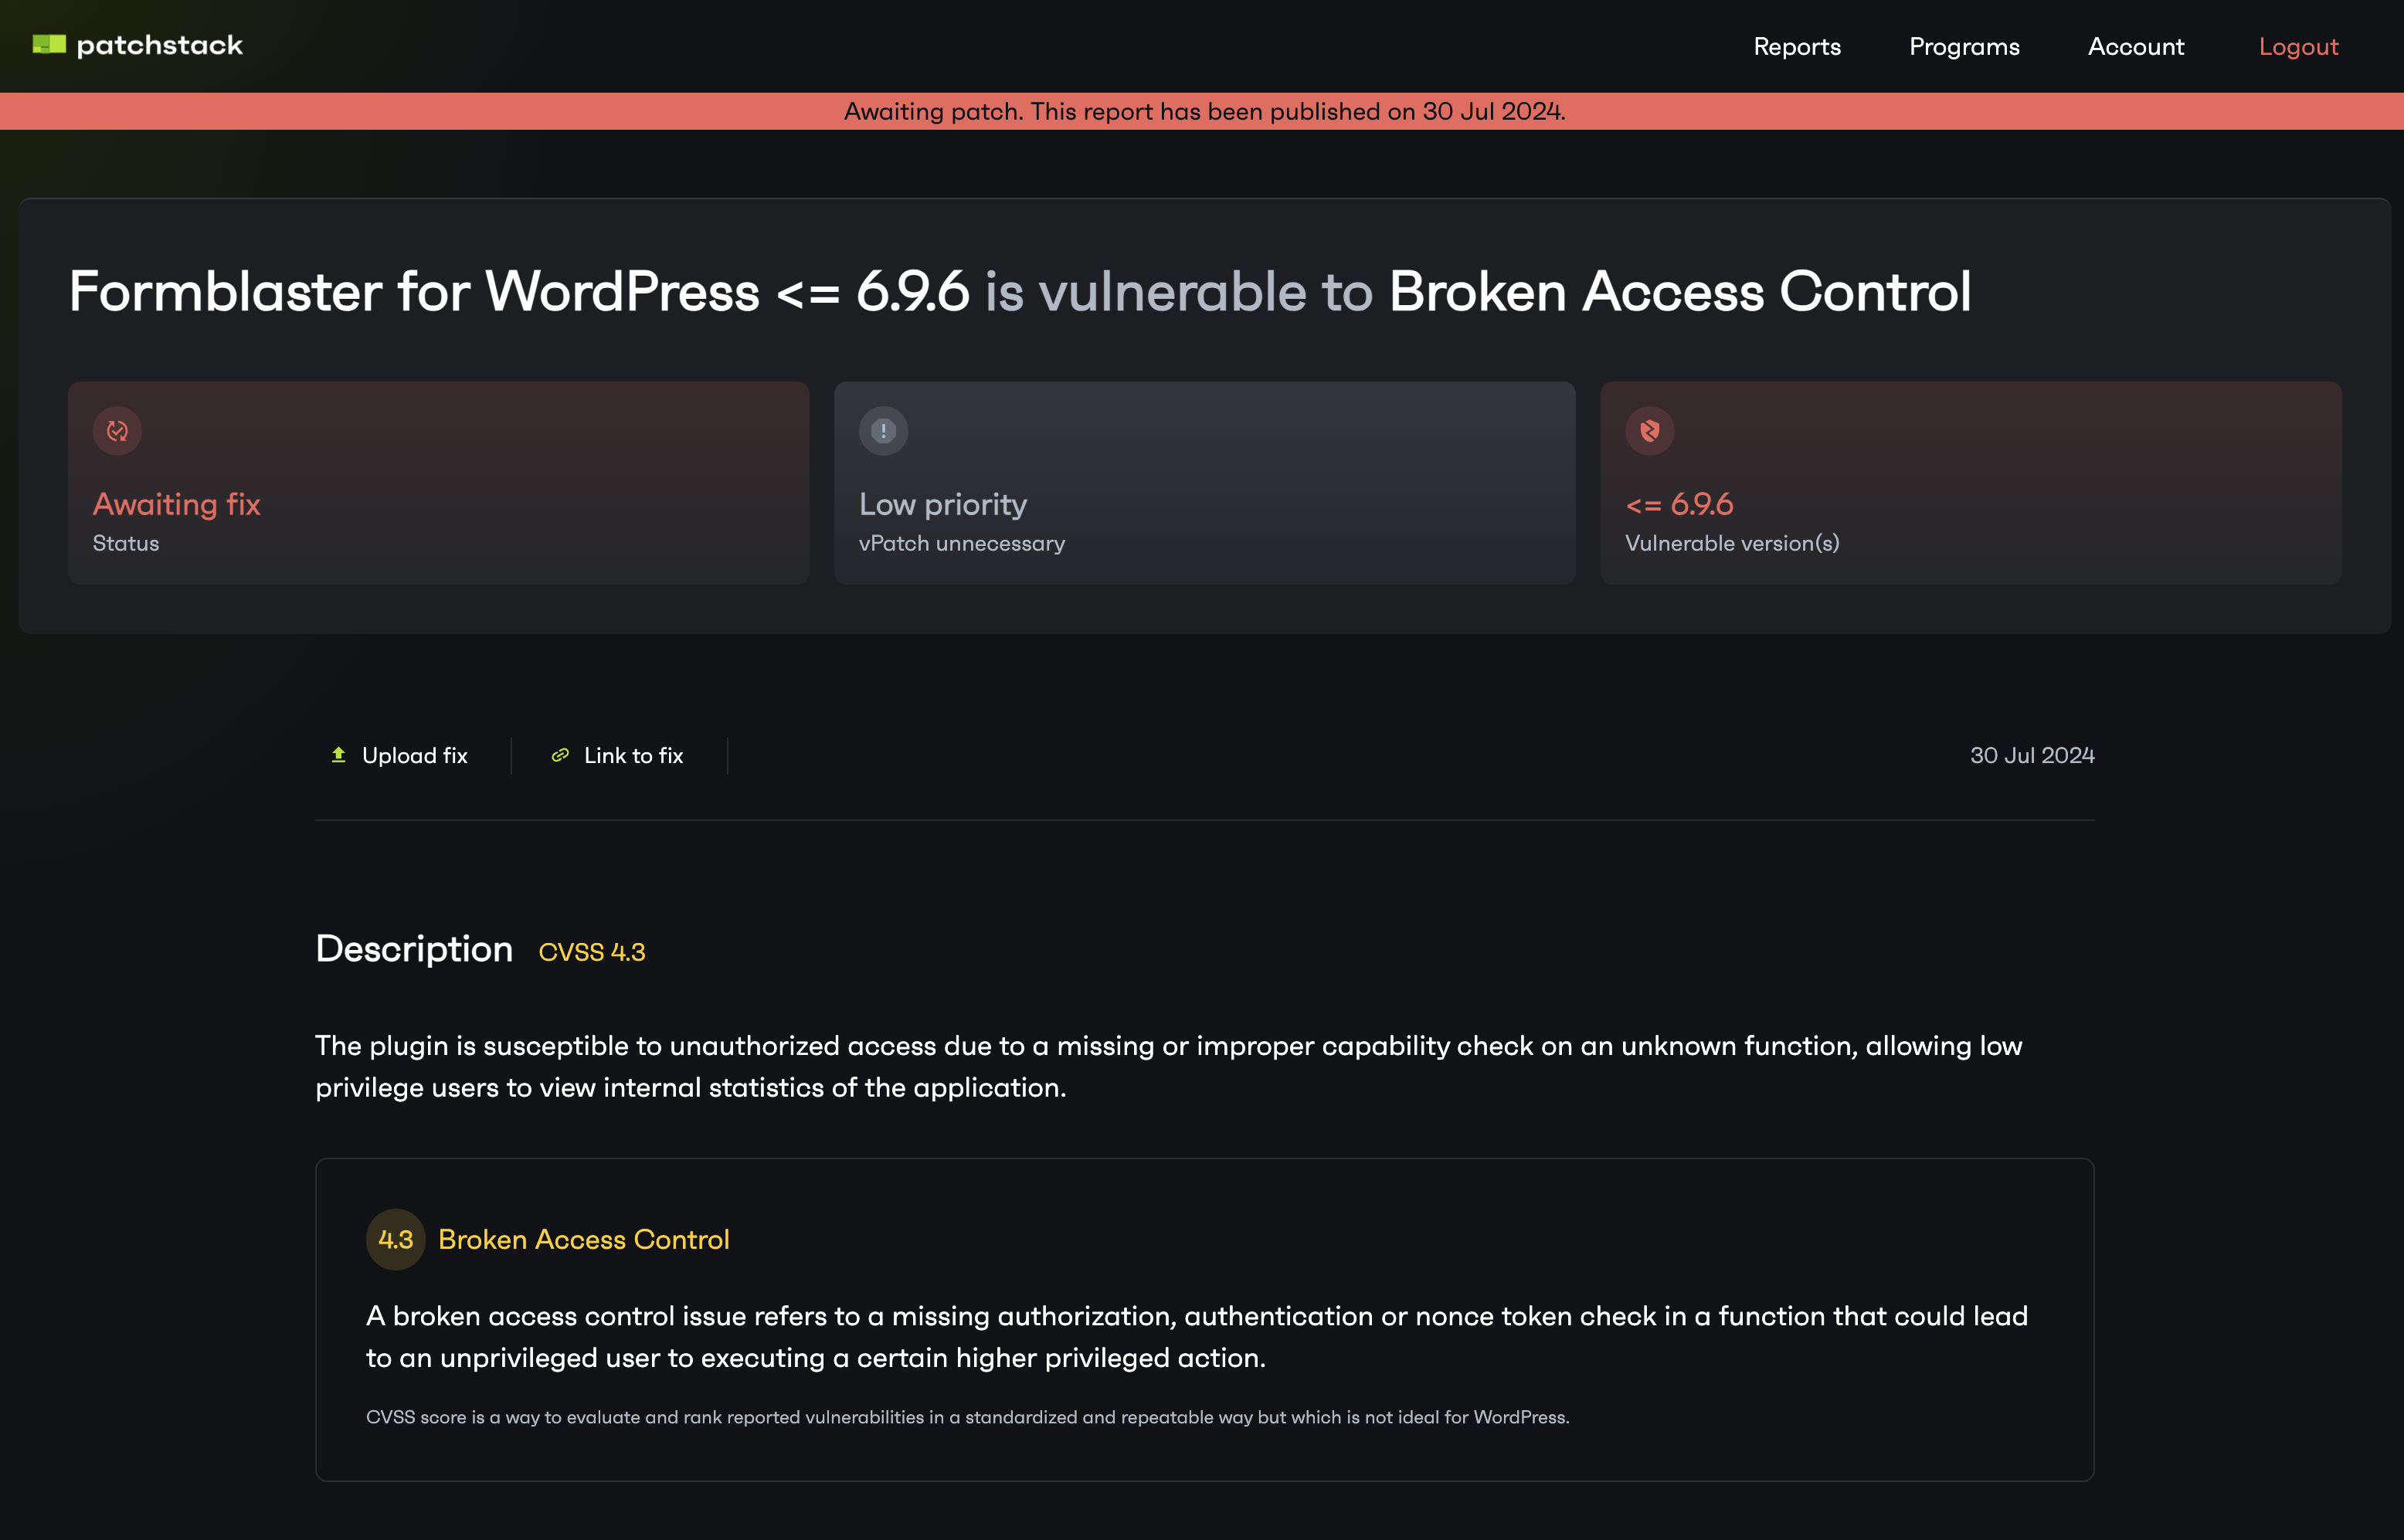
Task: Click the Low priority exclamation icon
Action: [883, 431]
